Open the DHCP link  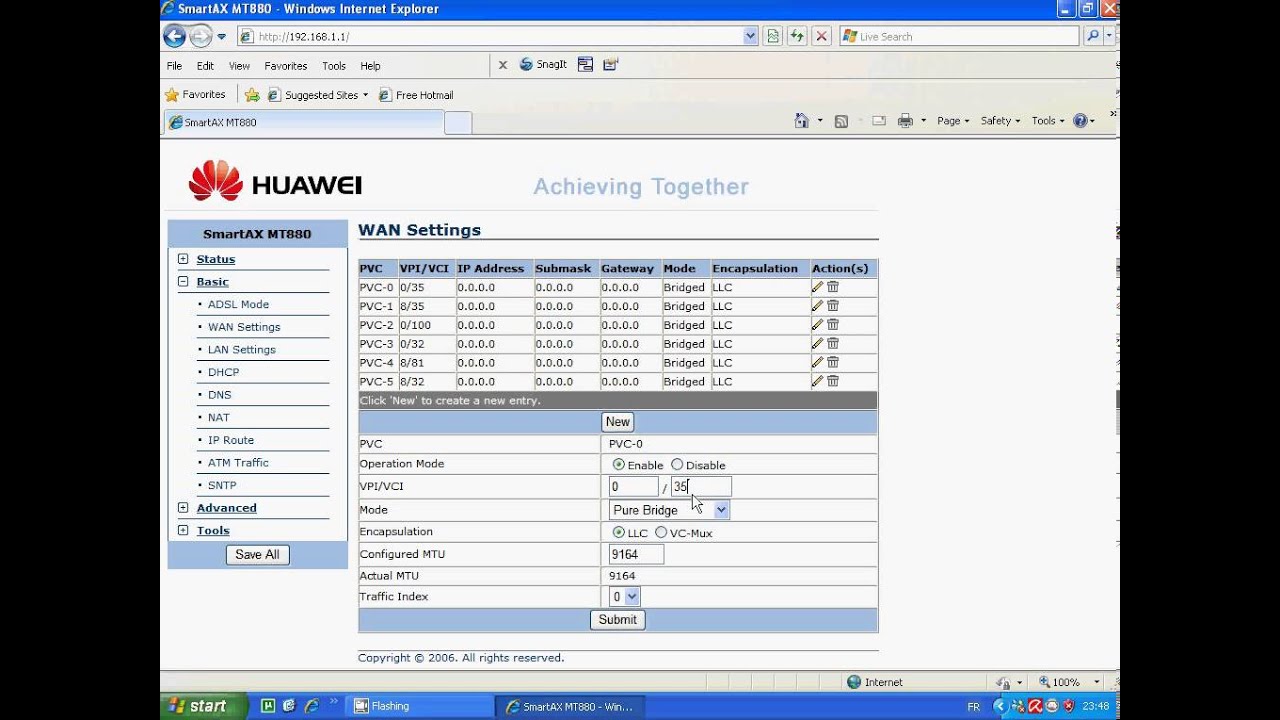tap(224, 372)
